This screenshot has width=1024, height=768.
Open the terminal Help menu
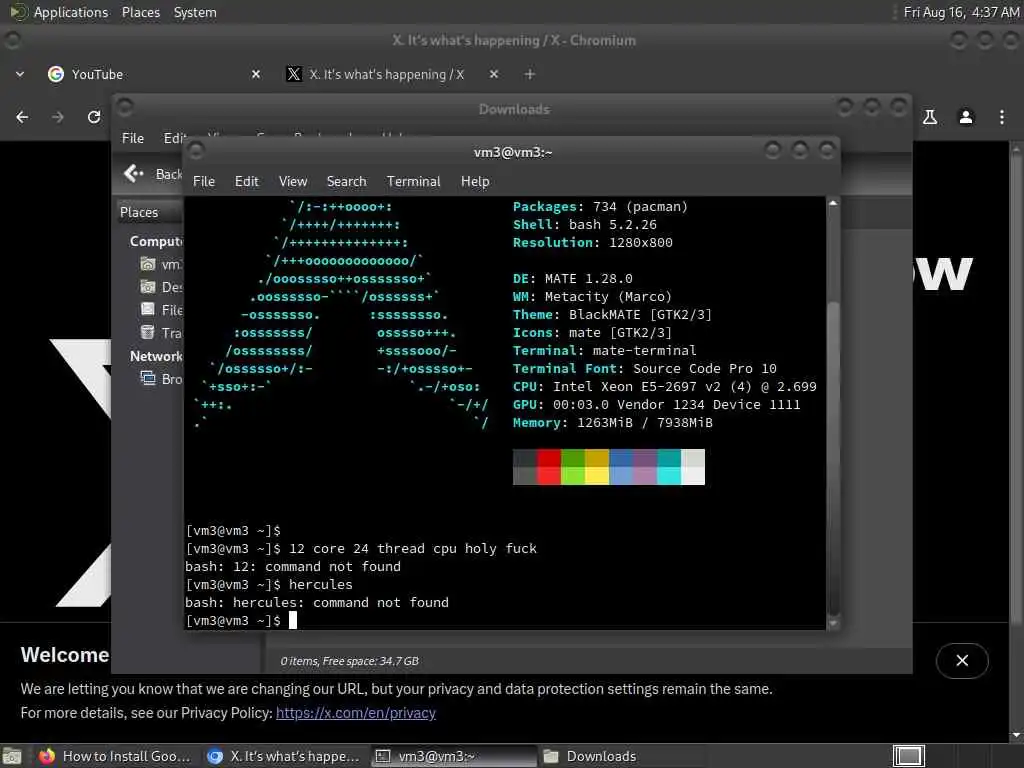point(475,182)
